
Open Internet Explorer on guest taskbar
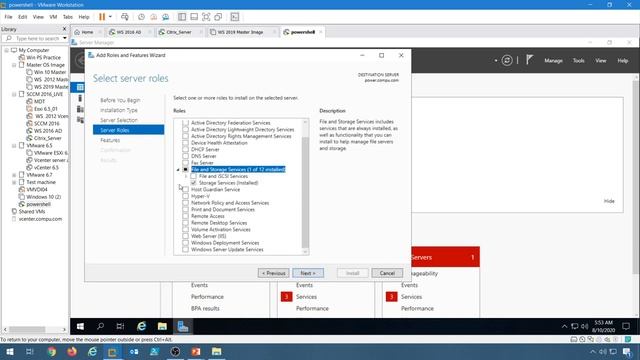tap(141, 327)
